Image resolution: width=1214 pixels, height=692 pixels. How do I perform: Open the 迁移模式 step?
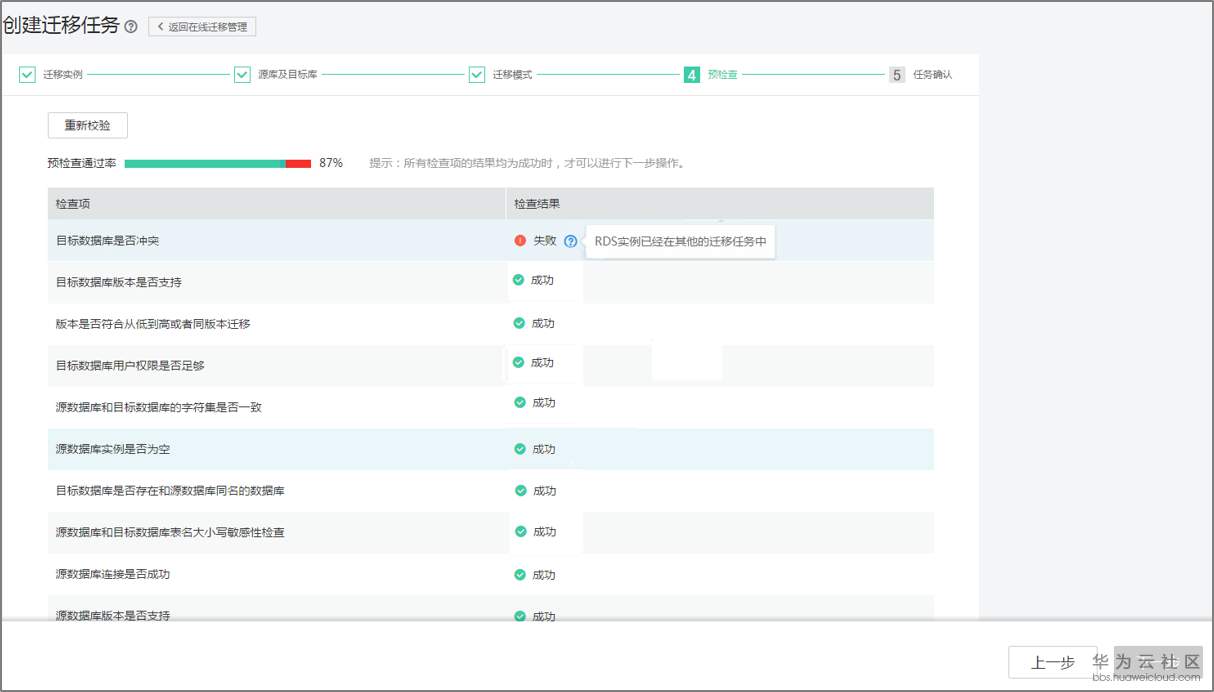click(x=513, y=75)
